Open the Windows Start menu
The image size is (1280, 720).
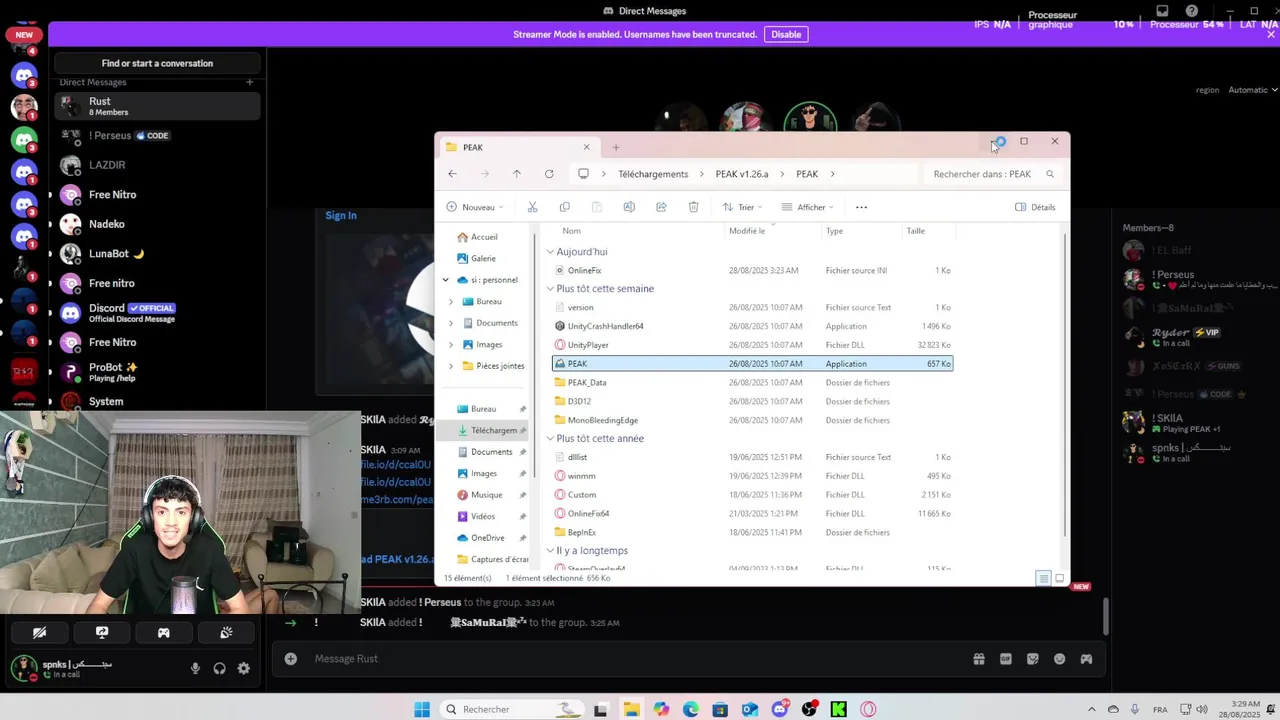pos(422,709)
